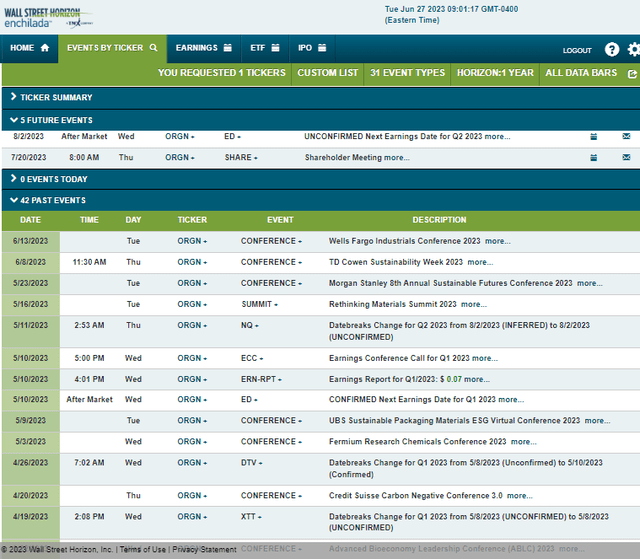Sort by the DESCRIPTION column header
The height and width of the screenshot is (559, 640).
tap(439, 220)
